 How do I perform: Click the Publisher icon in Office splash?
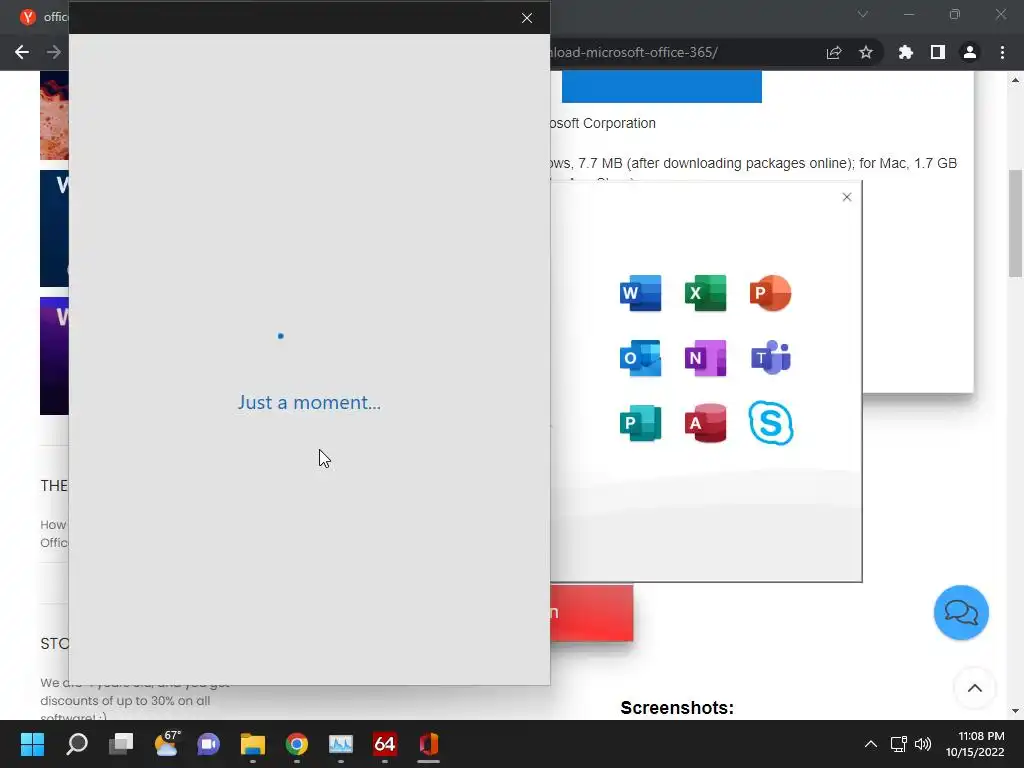point(640,423)
